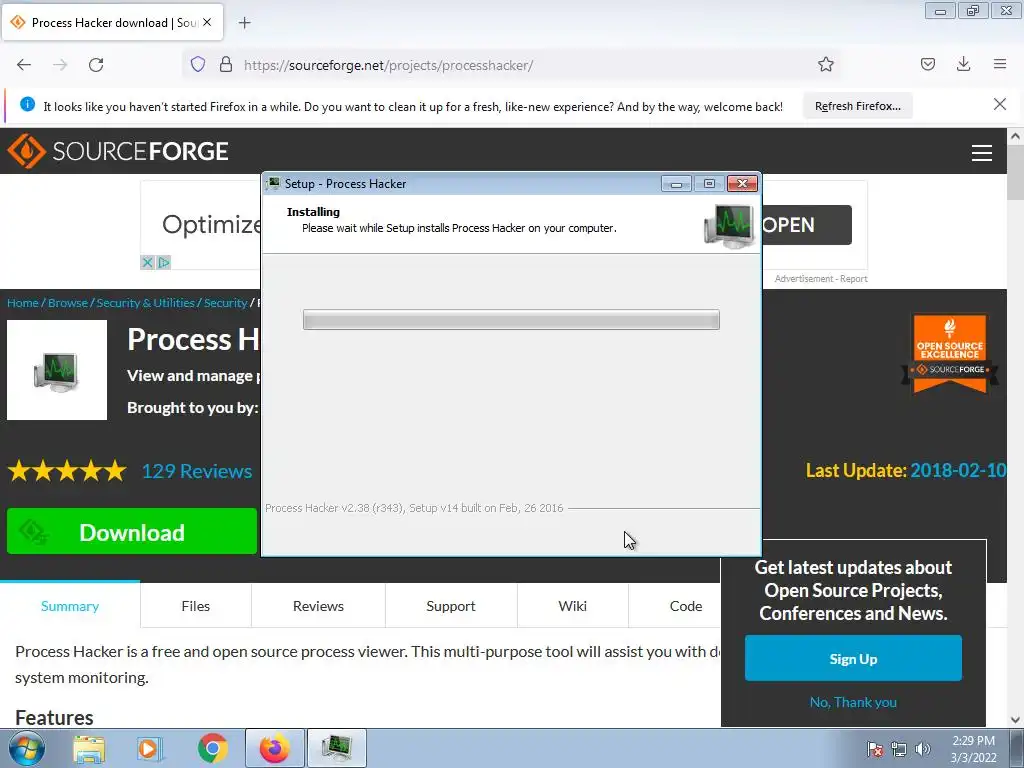
Task: Switch to the Wiki tab
Action: (x=572, y=606)
